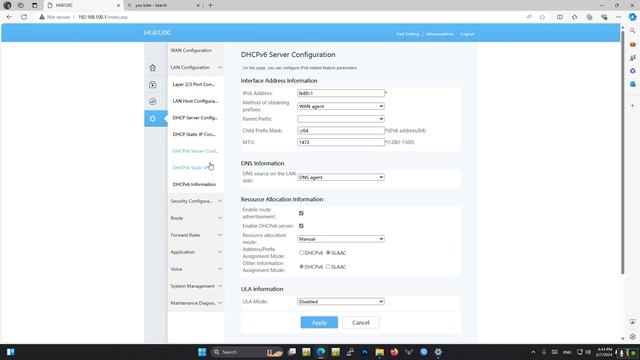This screenshot has height=360, width=640.
Task: Select the highlighted gear settings sidebar icon
Action: point(153,118)
